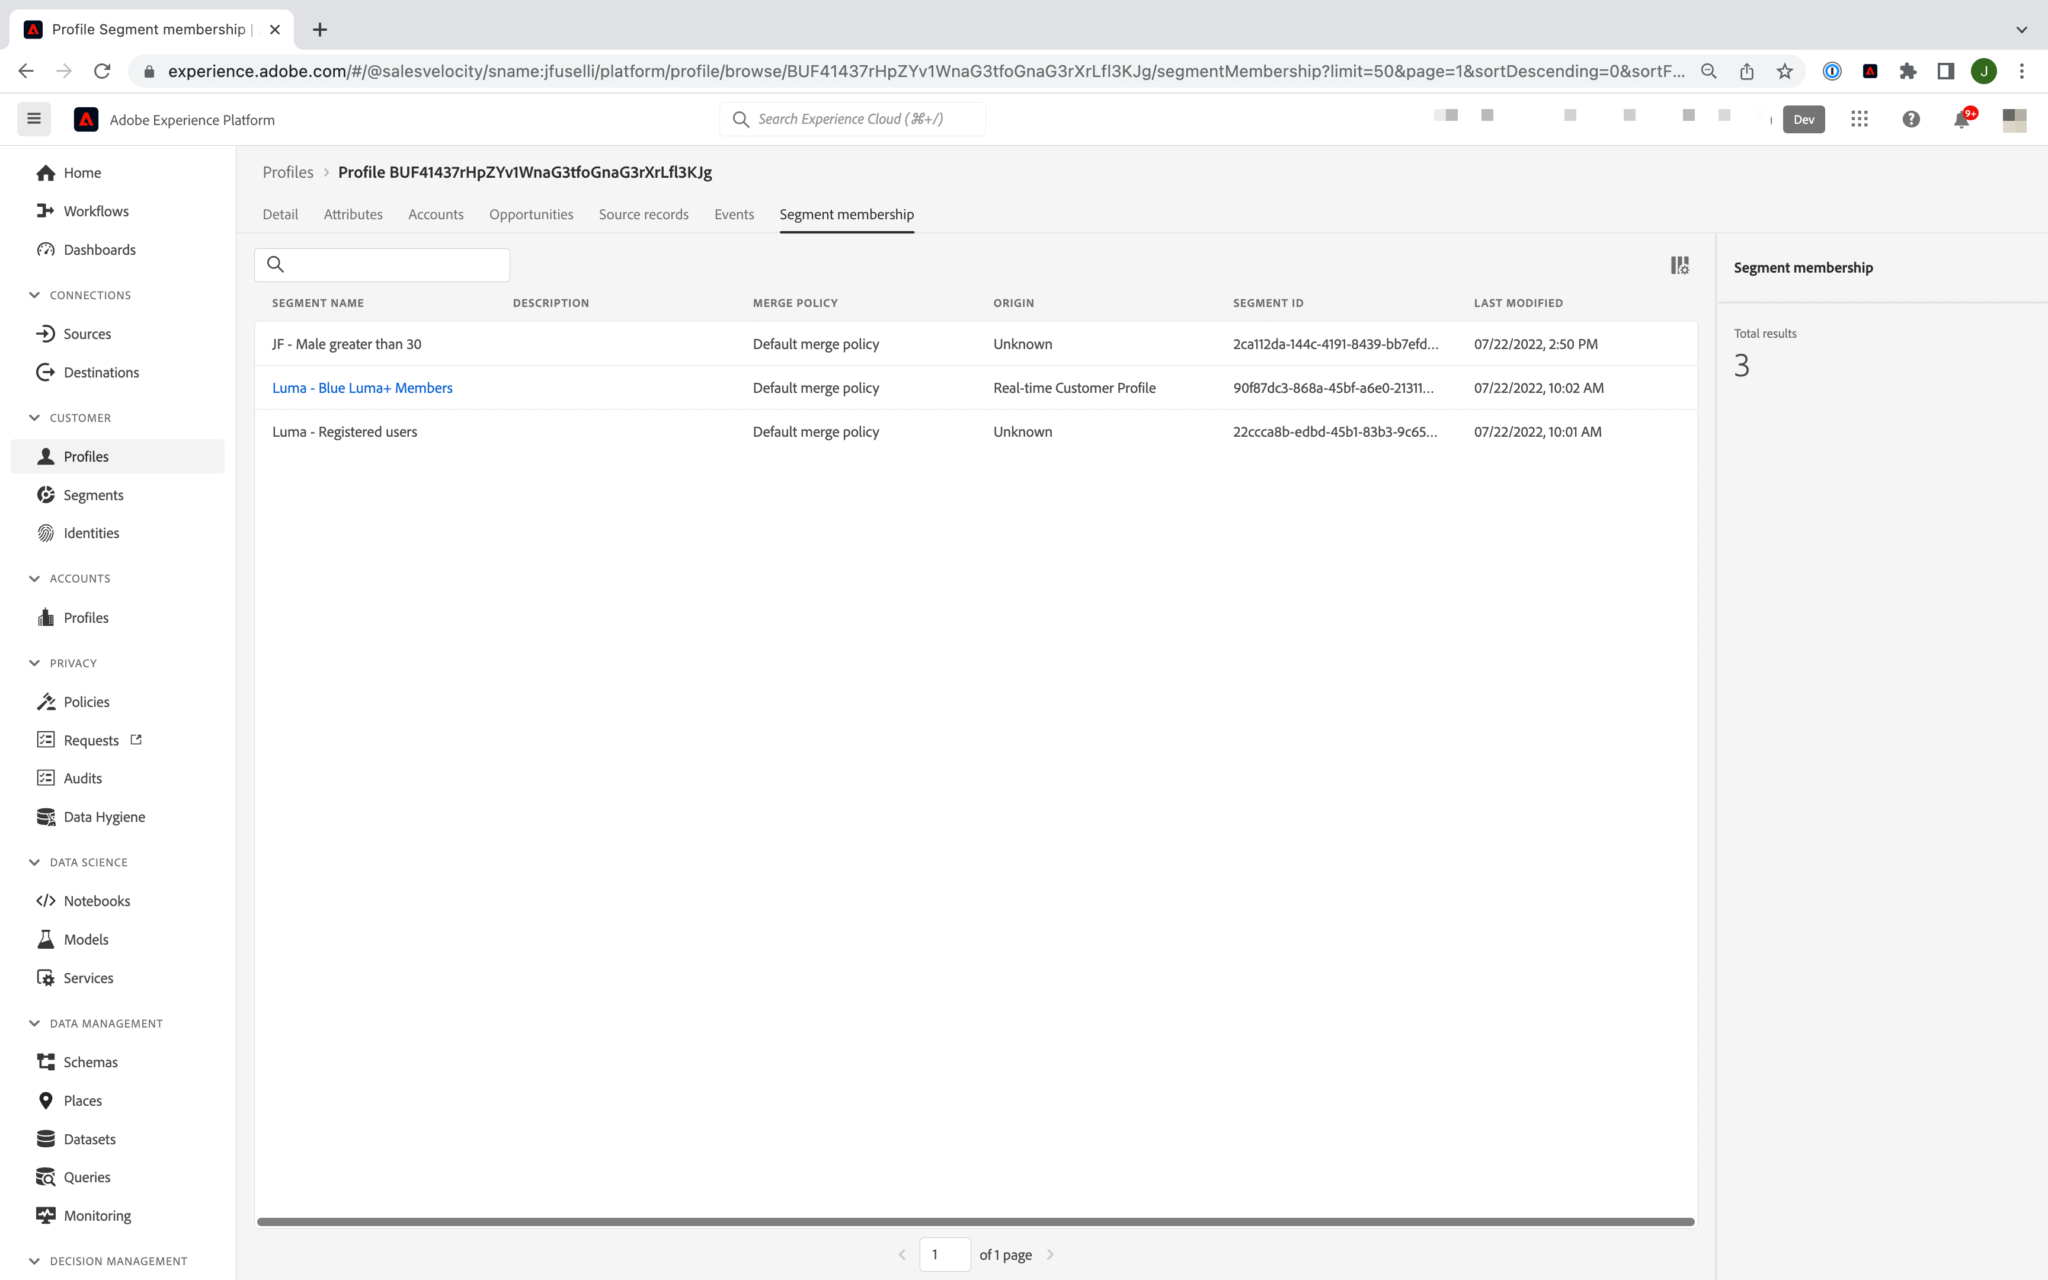This screenshot has width=2048, height=1280.
Task: Switch to the Attributes tab
Action: (352, 214)
